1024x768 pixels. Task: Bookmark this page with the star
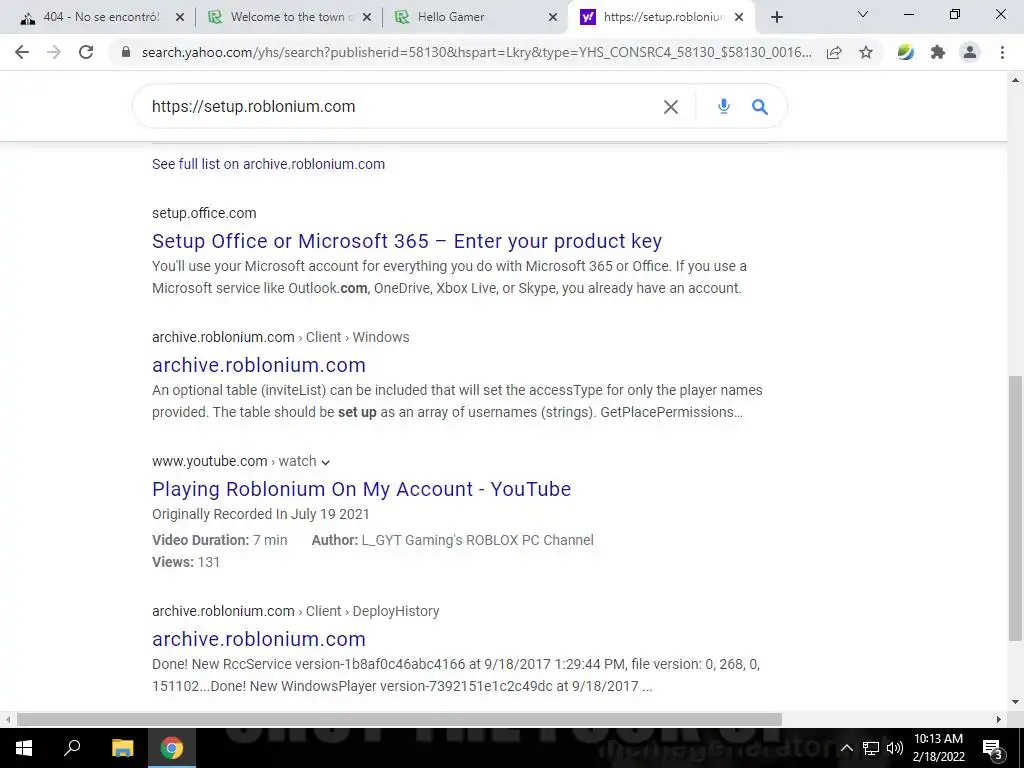(866, 52)
